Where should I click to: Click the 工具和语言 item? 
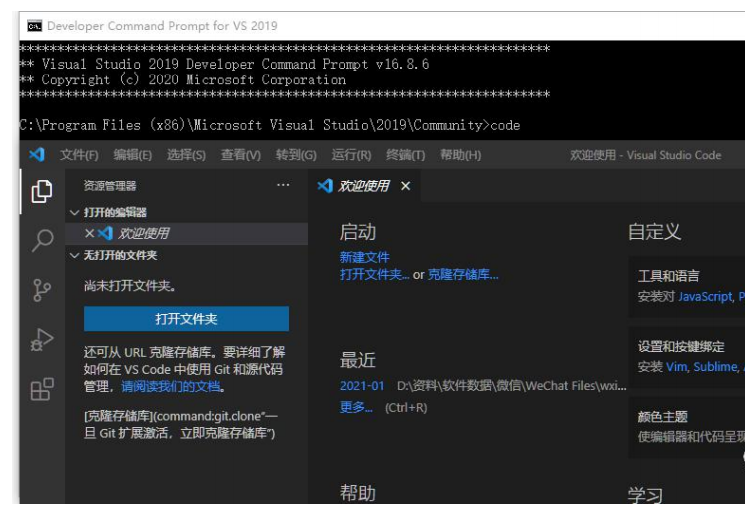pos(687,286)
